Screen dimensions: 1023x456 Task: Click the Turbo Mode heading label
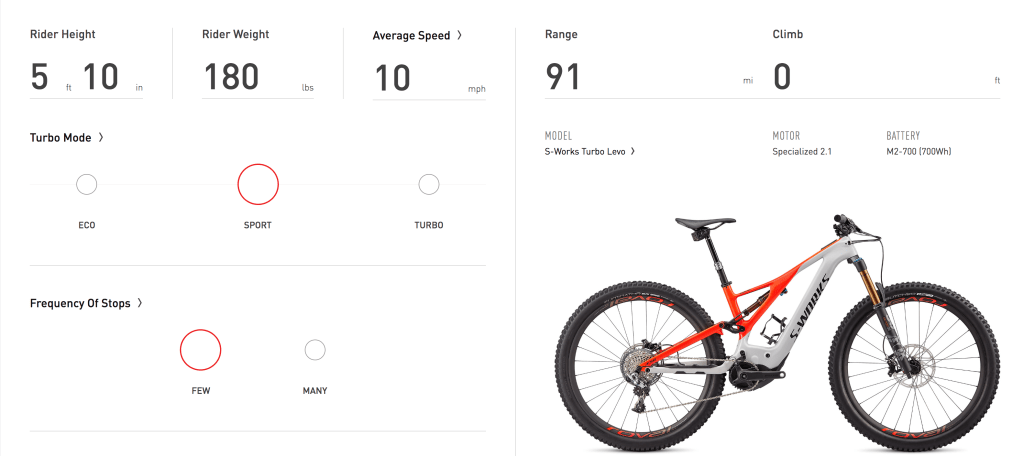pyautogui.click(x=61, y=137)
